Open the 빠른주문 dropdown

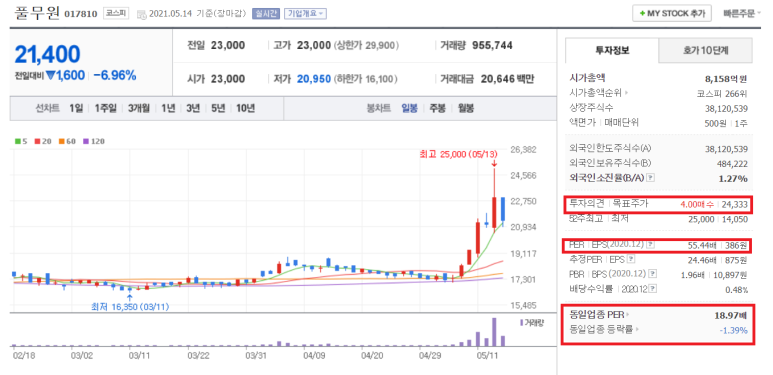[x=741, y=13]
